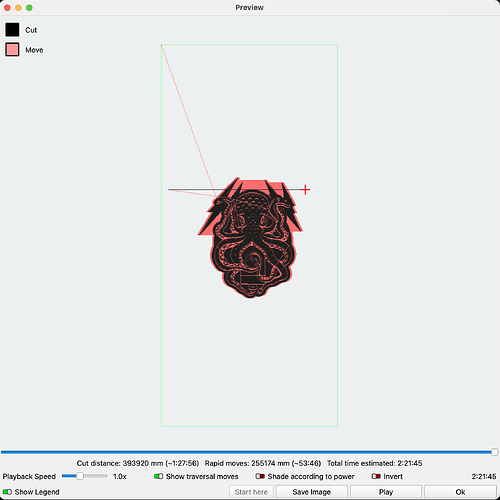Click Save Image button

point(312,492)
